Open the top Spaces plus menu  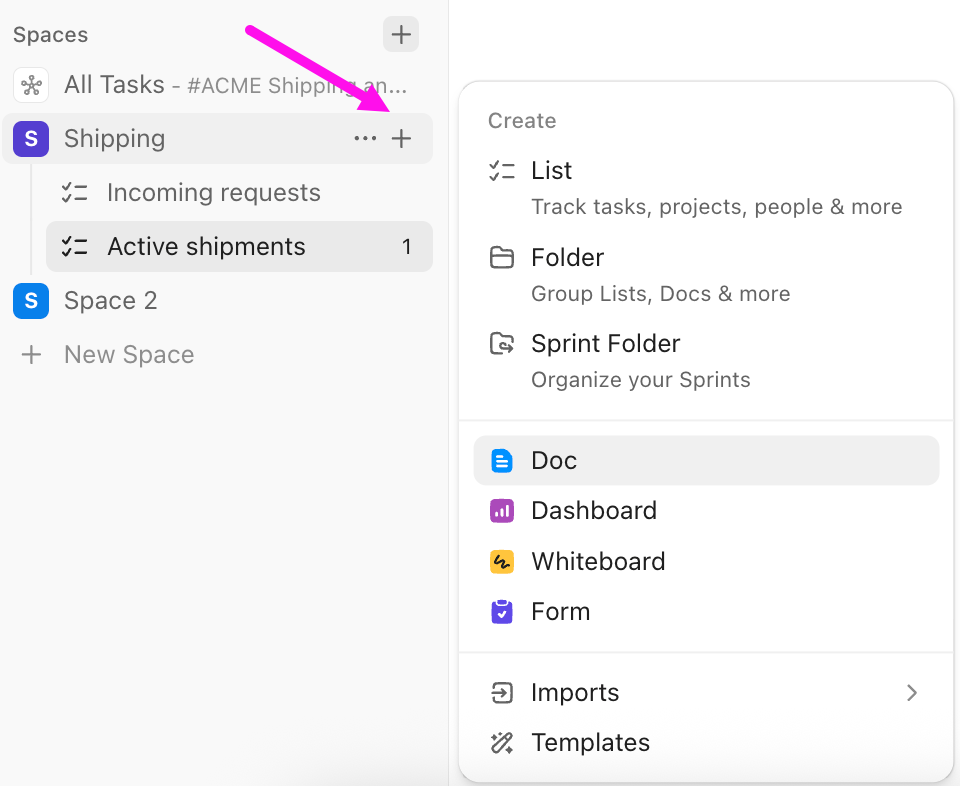(x=400, y=34)
